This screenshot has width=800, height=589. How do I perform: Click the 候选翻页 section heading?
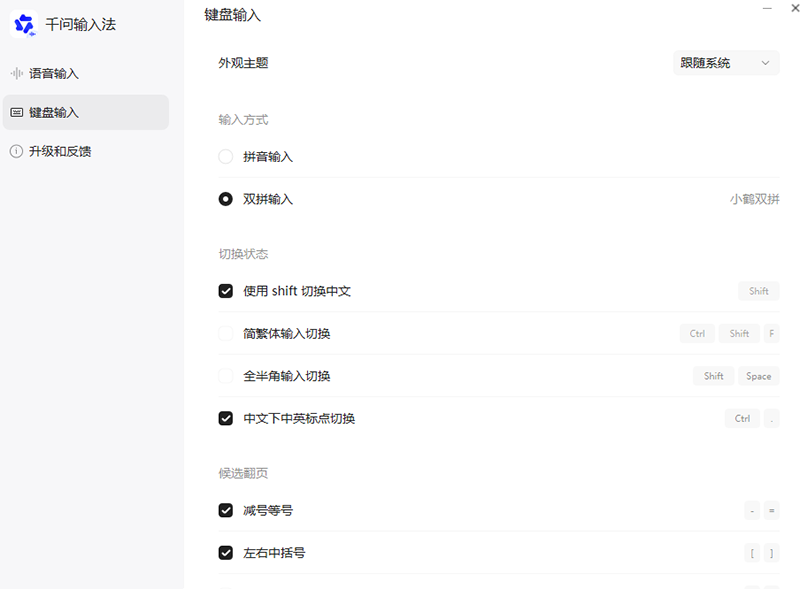click(x=243, y=473)
